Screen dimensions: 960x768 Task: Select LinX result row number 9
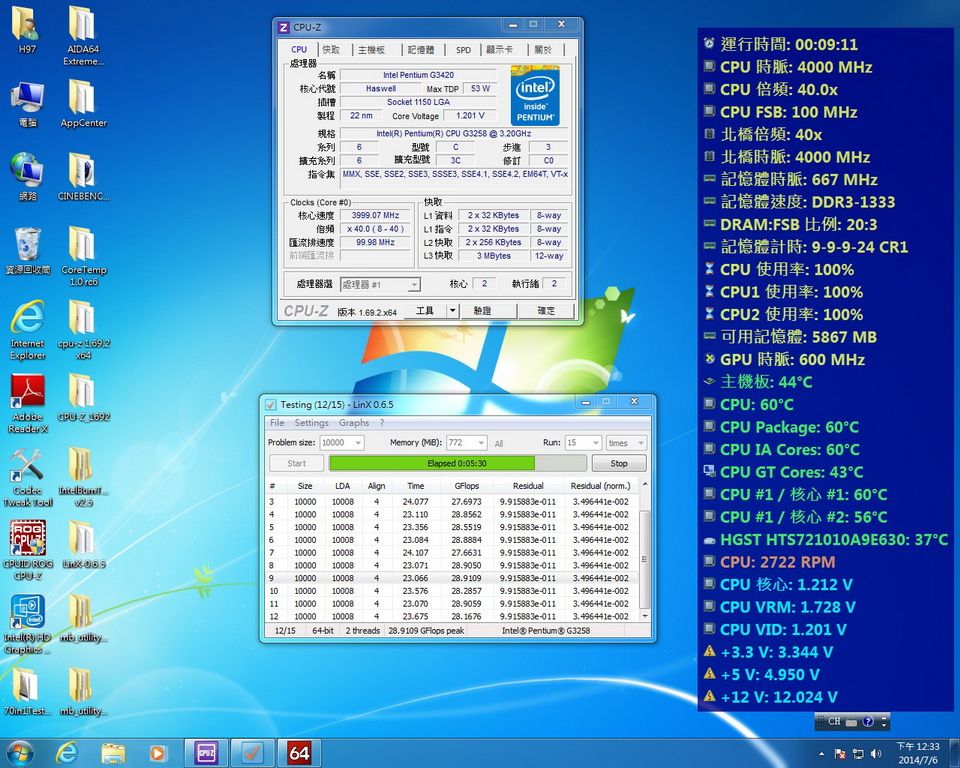click(x=453, y=578)
